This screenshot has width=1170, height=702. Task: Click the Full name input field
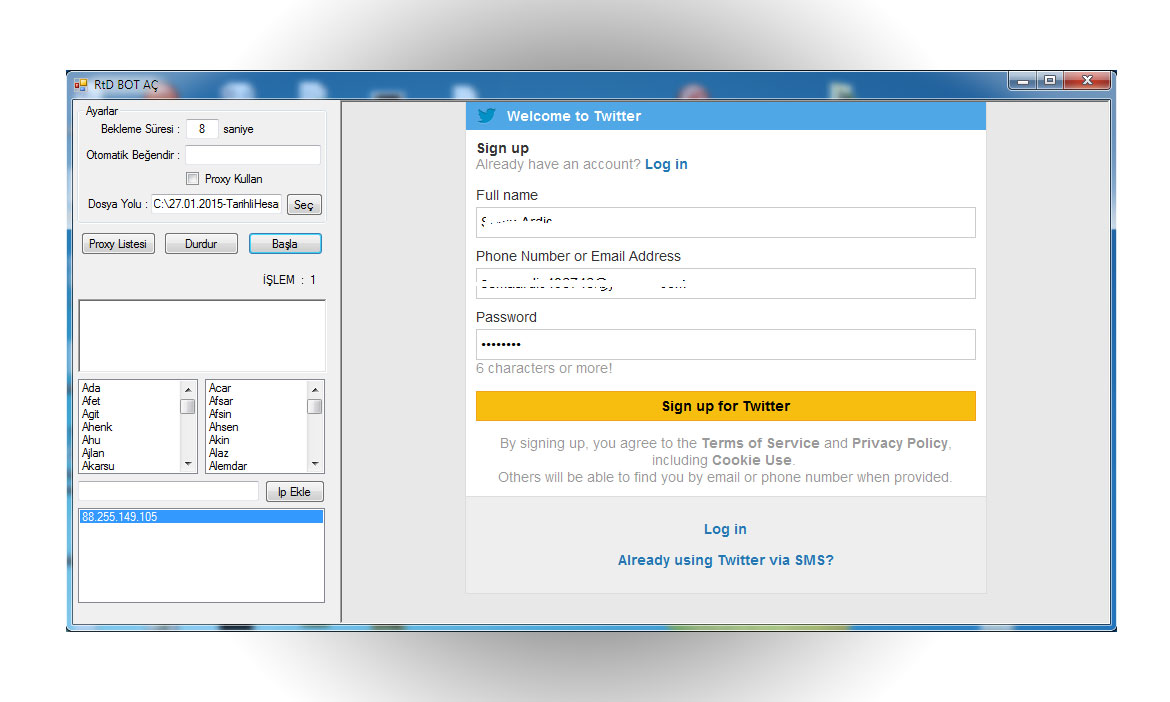point(725,222)
